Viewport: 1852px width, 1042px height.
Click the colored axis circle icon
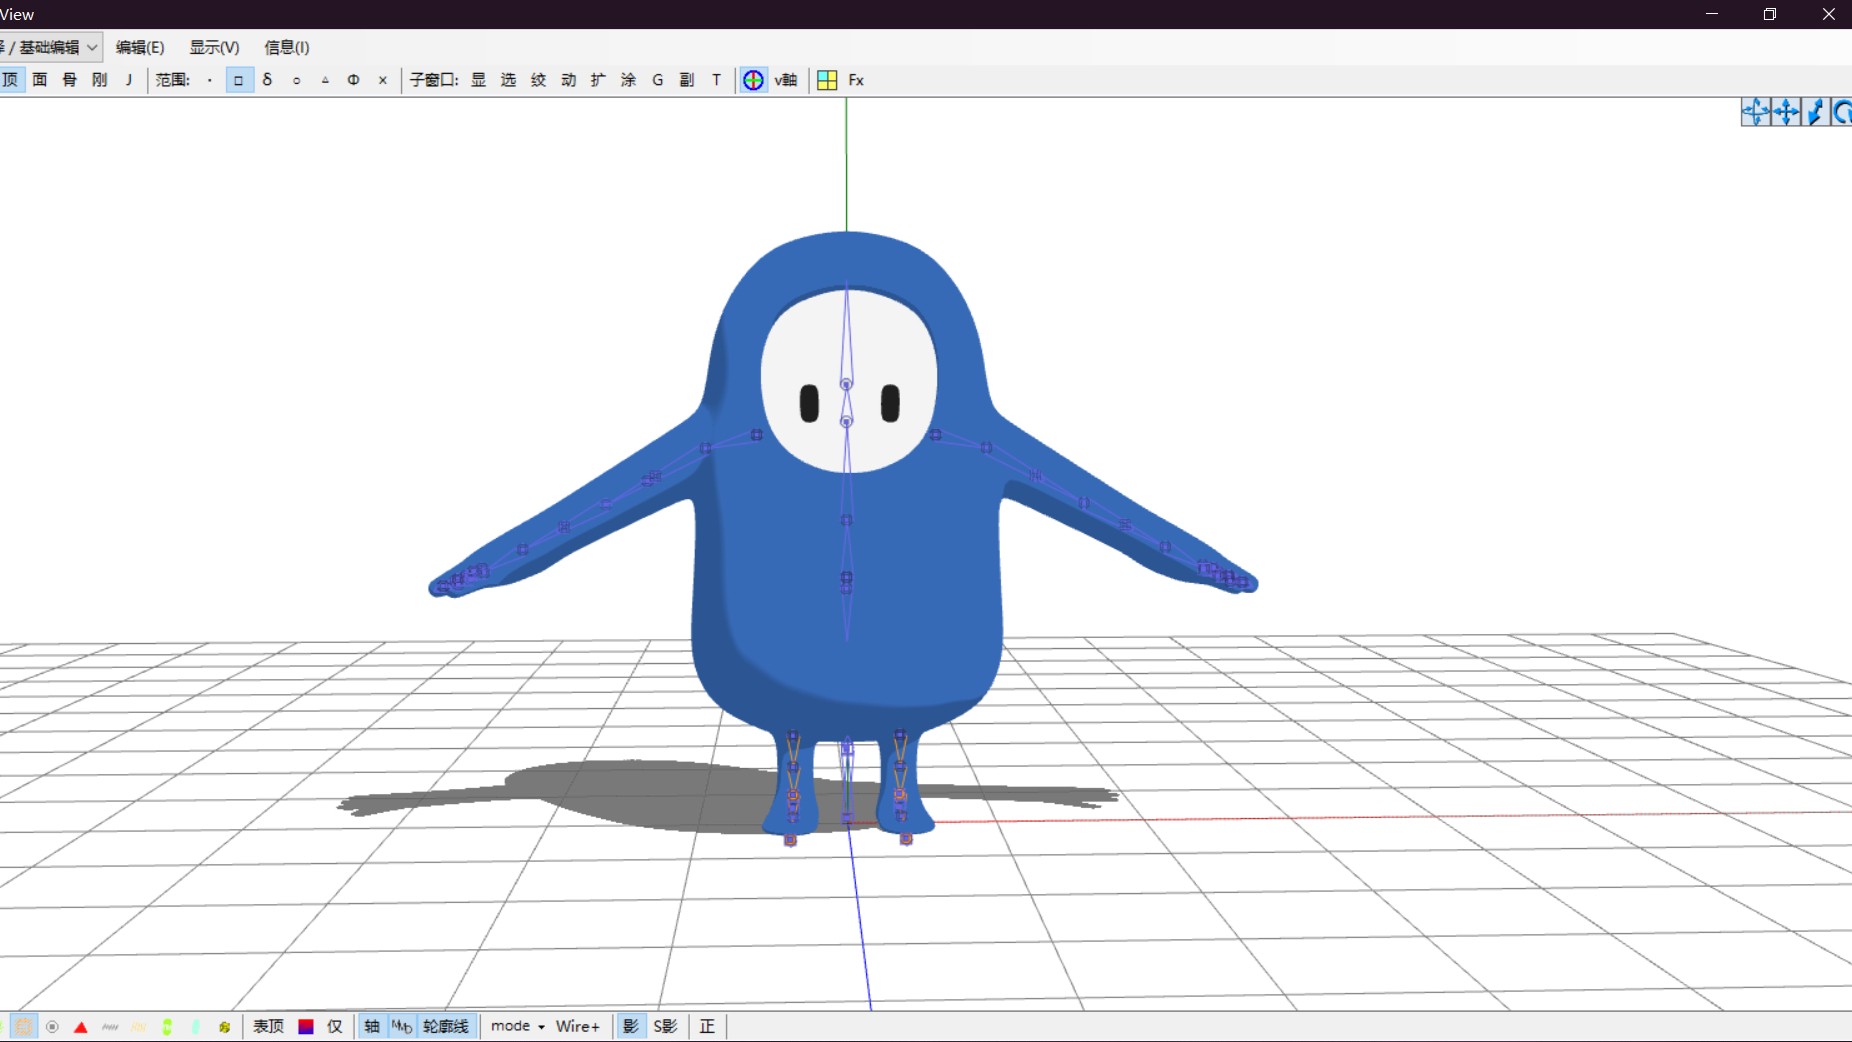pos(753,80)
